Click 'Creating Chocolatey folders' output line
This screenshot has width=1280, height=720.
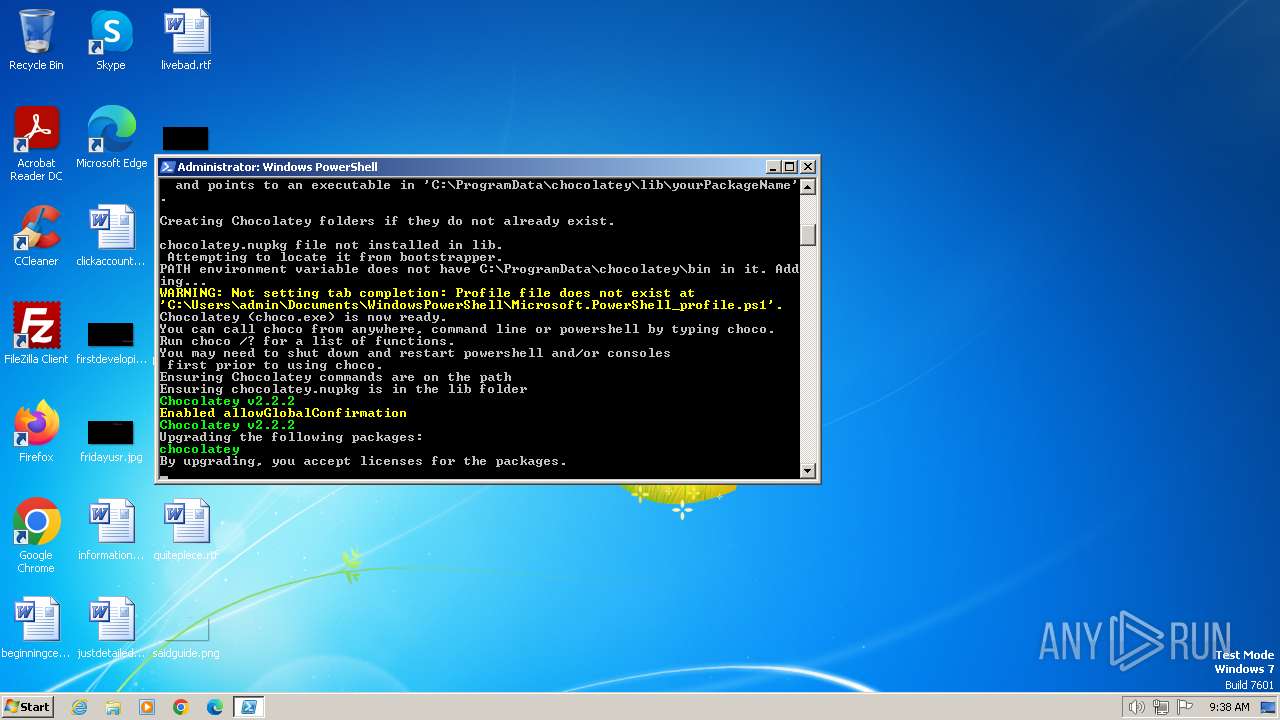[387, 221]
